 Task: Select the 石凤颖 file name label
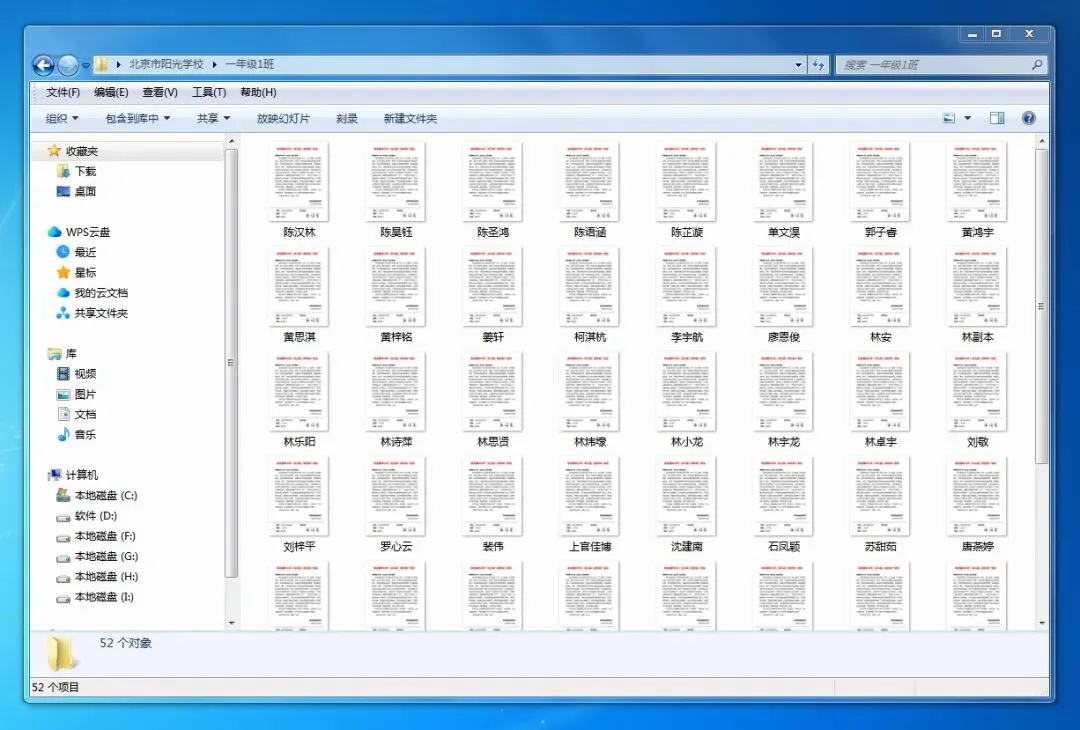(x=783, y=547)
